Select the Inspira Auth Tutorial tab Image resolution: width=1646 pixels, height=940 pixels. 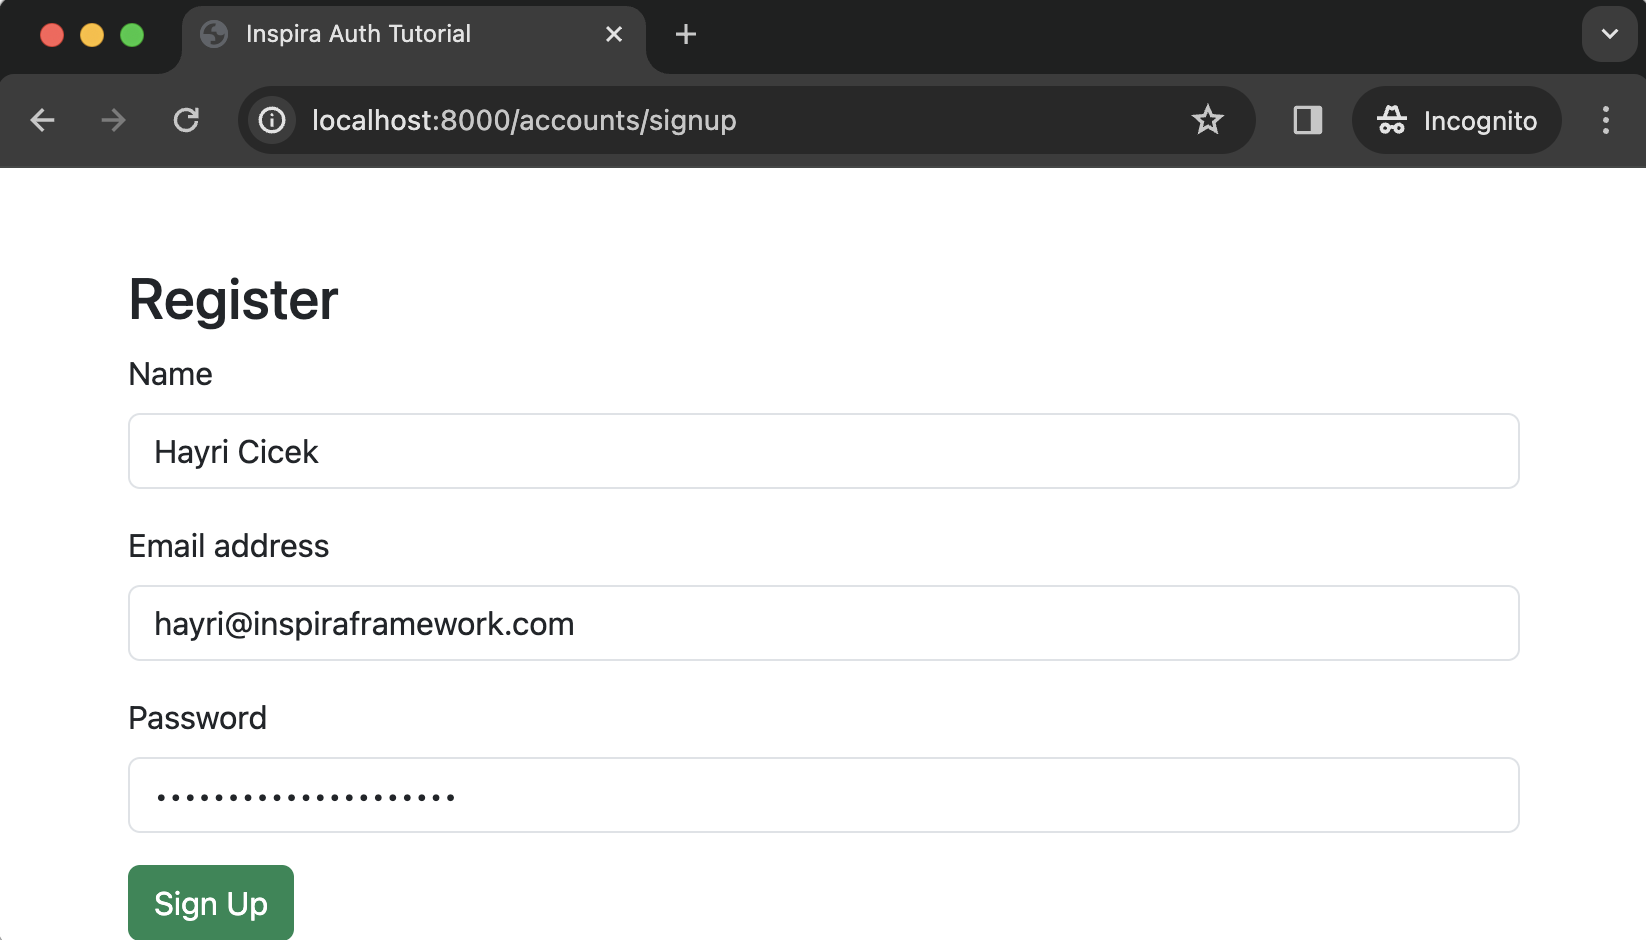click(414, 38)
